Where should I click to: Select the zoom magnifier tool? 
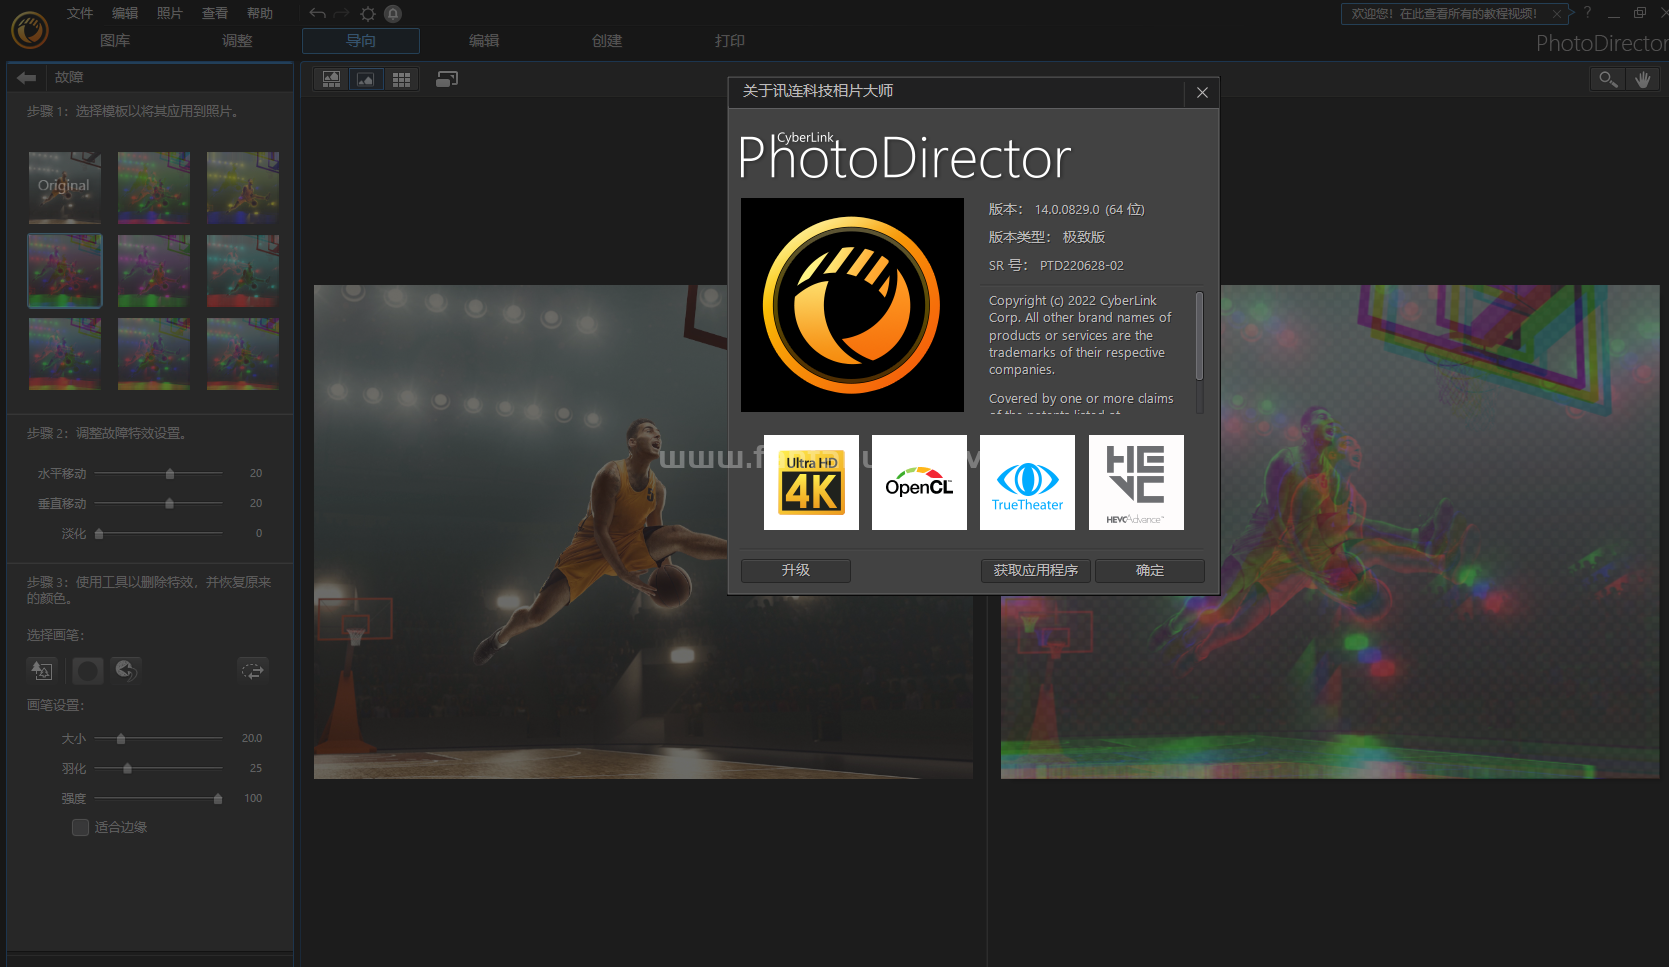[x=1607, y=79]
